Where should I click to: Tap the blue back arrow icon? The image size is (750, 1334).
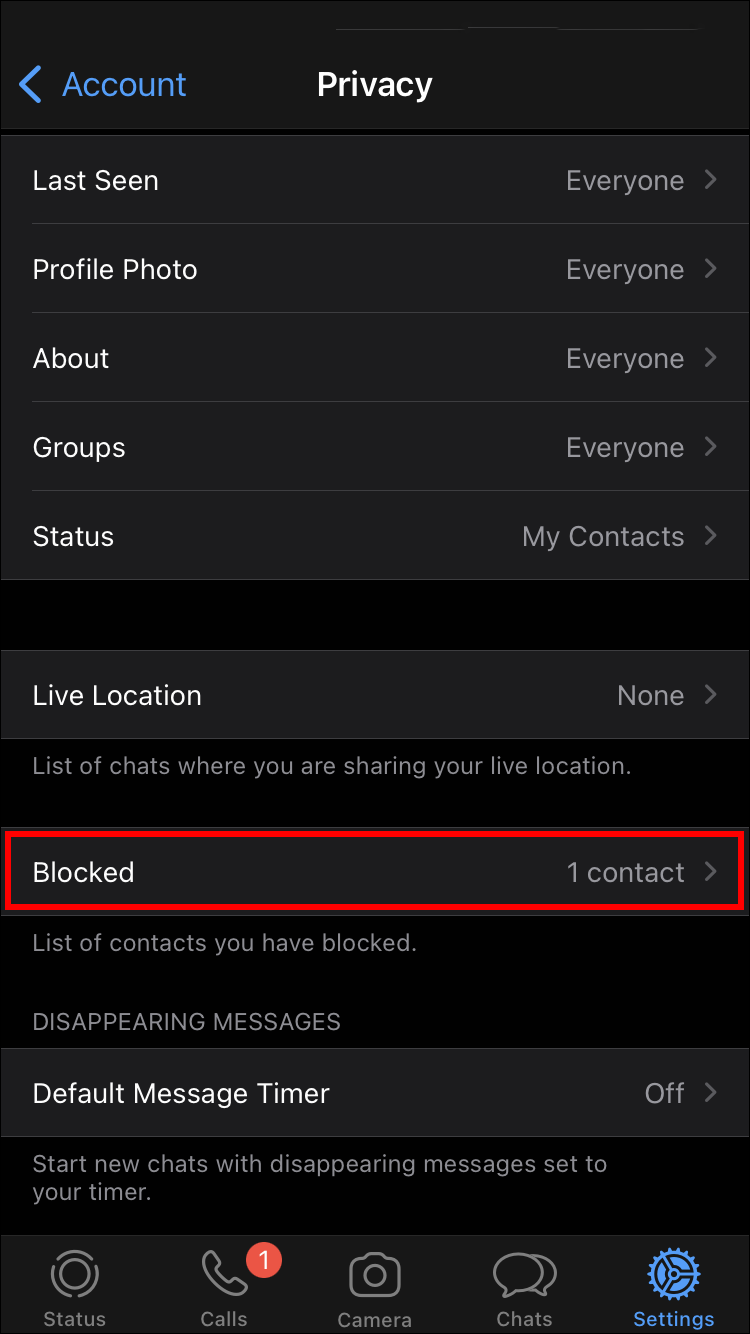(31, 85)
